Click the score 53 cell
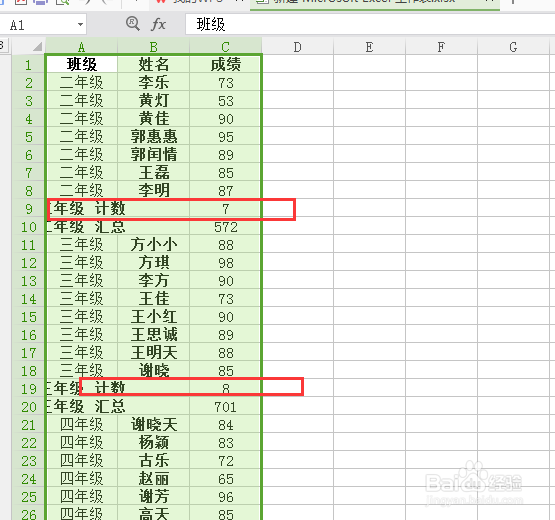This screenshot has width=555, height=520. pos(225,101)
